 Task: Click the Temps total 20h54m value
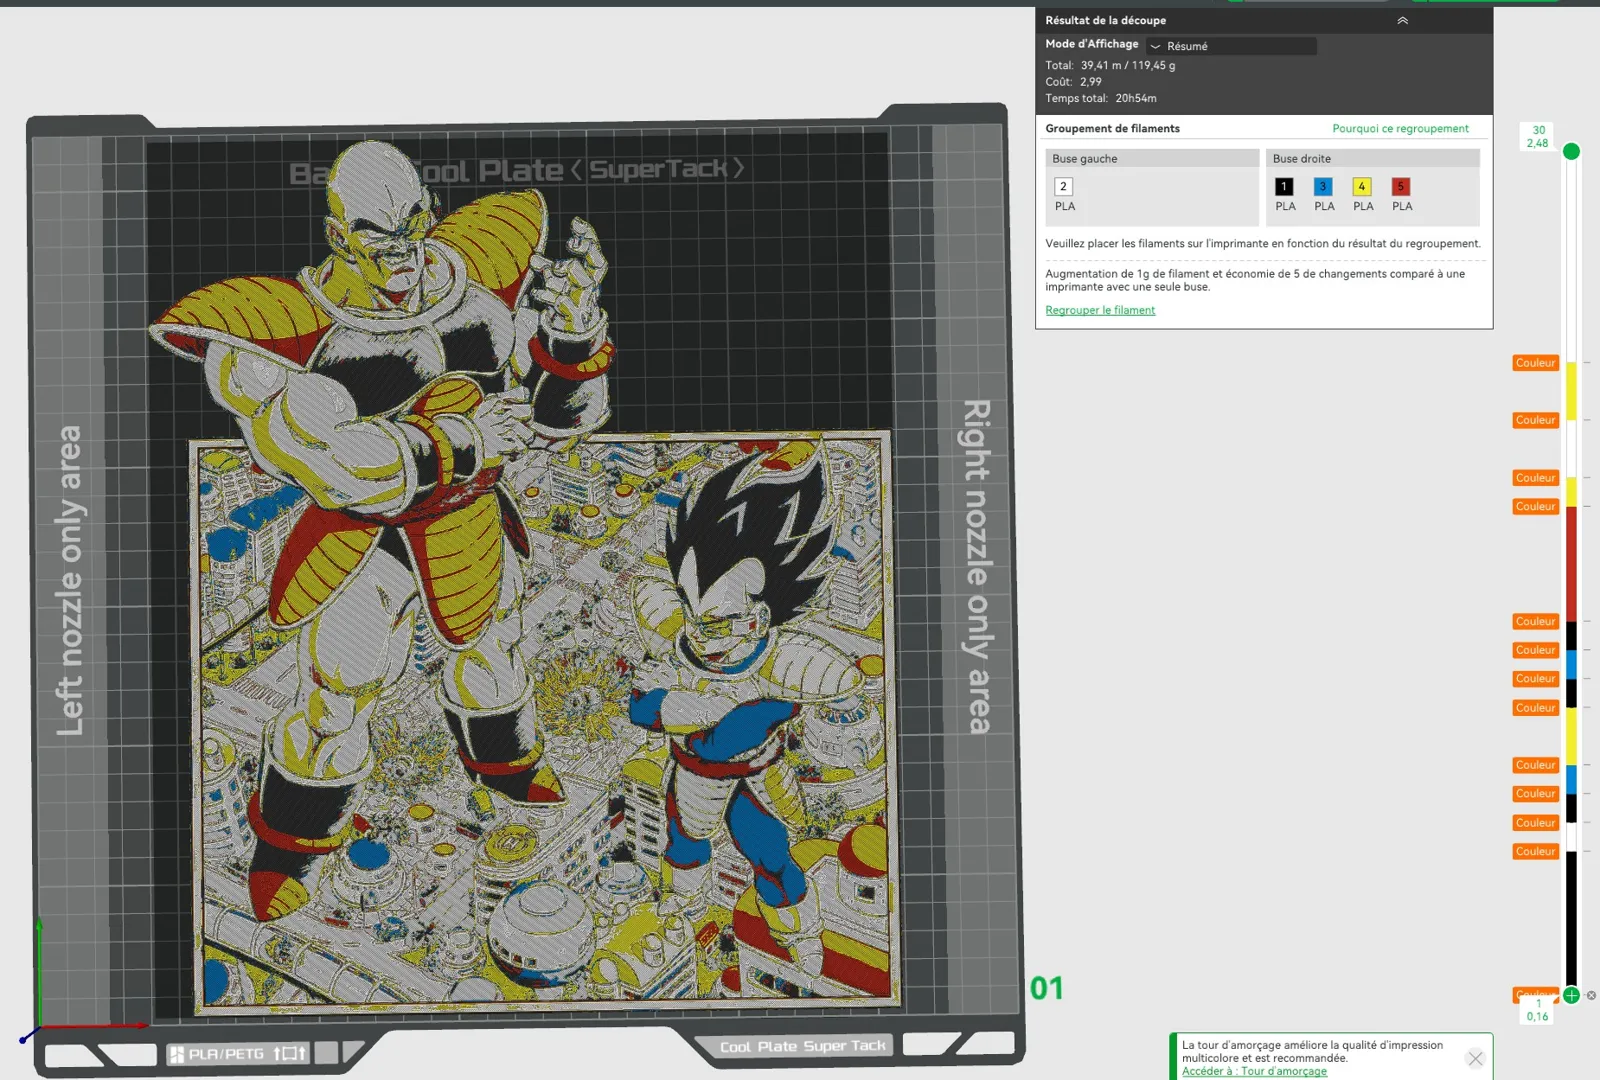pos(1136,98)
